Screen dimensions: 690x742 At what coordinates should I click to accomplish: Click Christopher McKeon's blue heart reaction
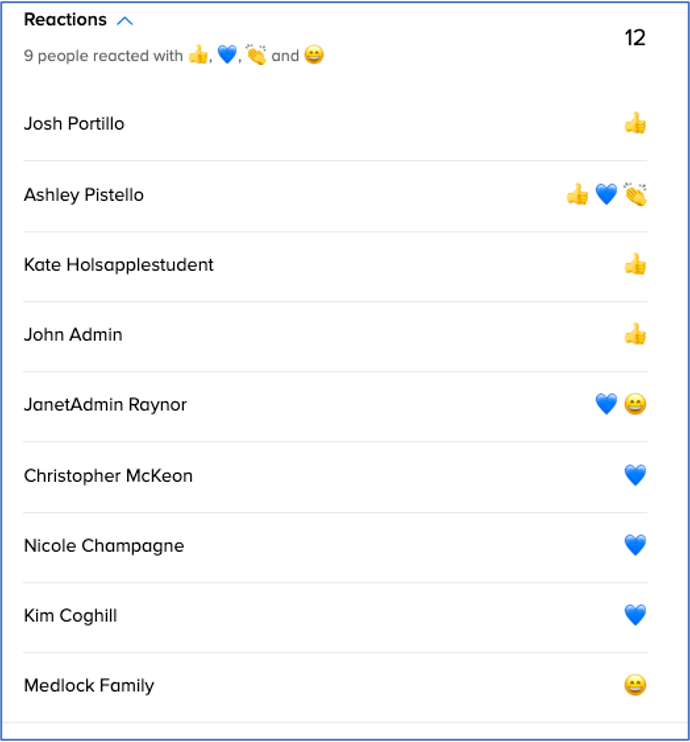point(635,476)
